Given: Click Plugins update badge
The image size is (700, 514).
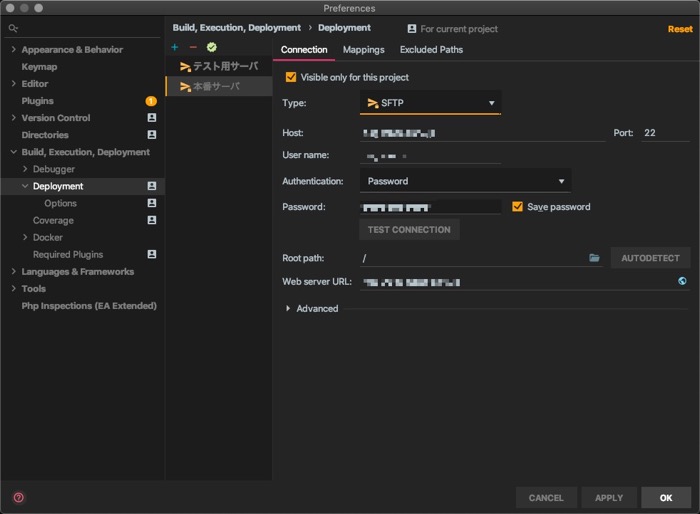Looking at the screenshot, I should coord(151,101).
